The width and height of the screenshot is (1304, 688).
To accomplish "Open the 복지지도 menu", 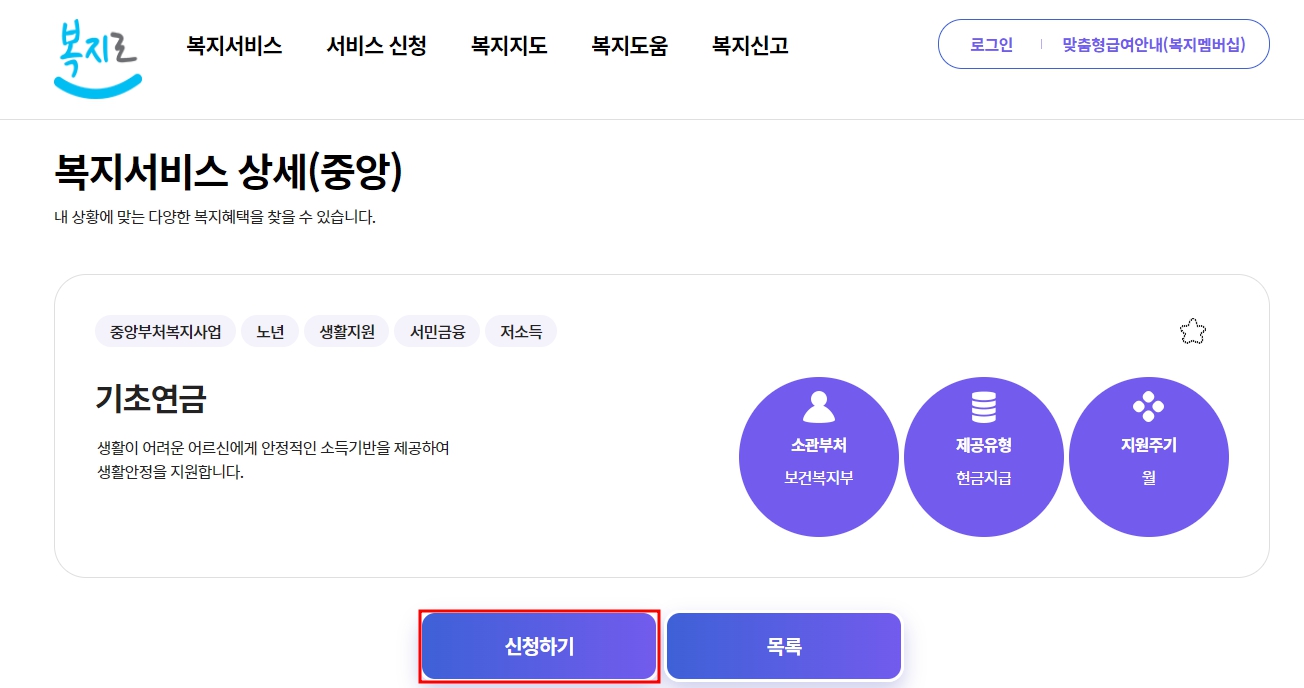I will 508,45.
